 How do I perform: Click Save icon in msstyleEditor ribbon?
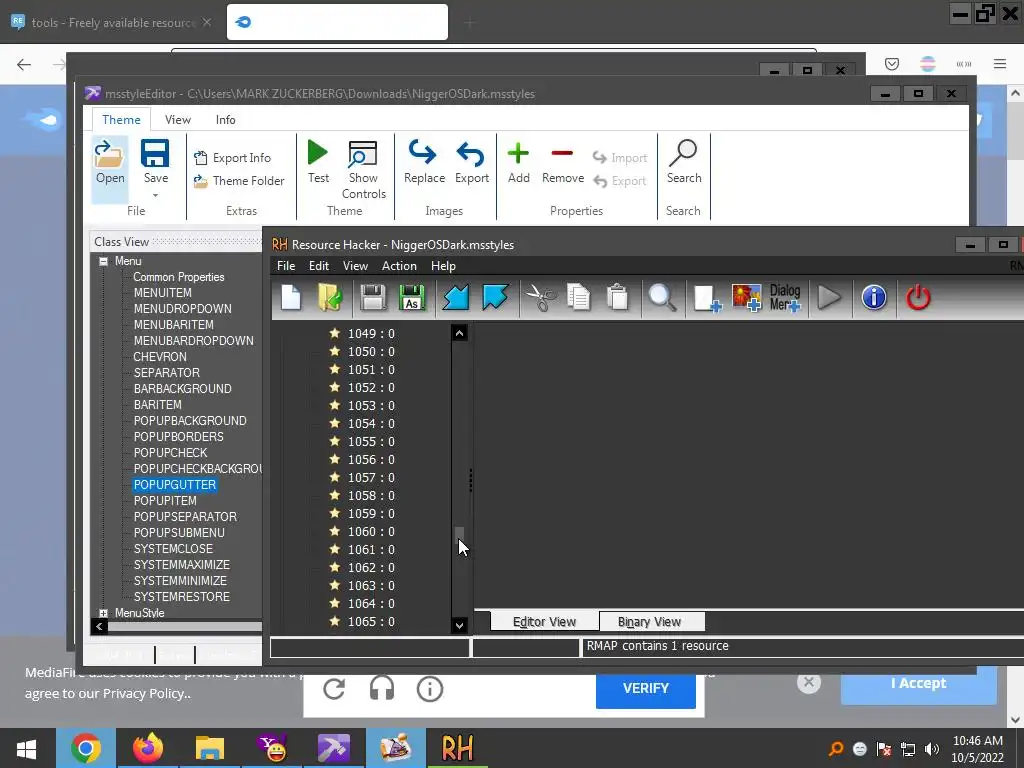(x=155, y=154)
